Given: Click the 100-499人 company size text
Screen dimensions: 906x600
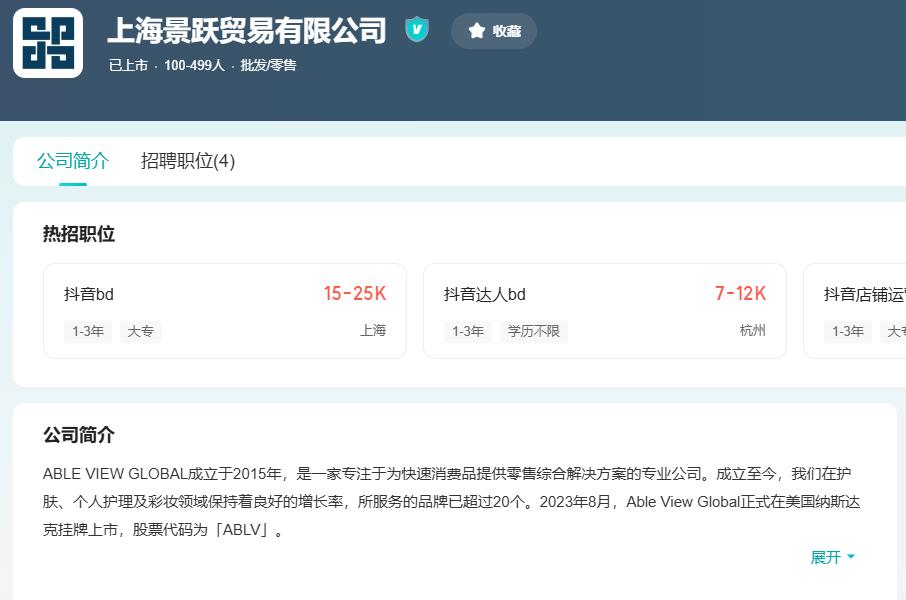Looking at the screenshot, I should click(194, 65).
